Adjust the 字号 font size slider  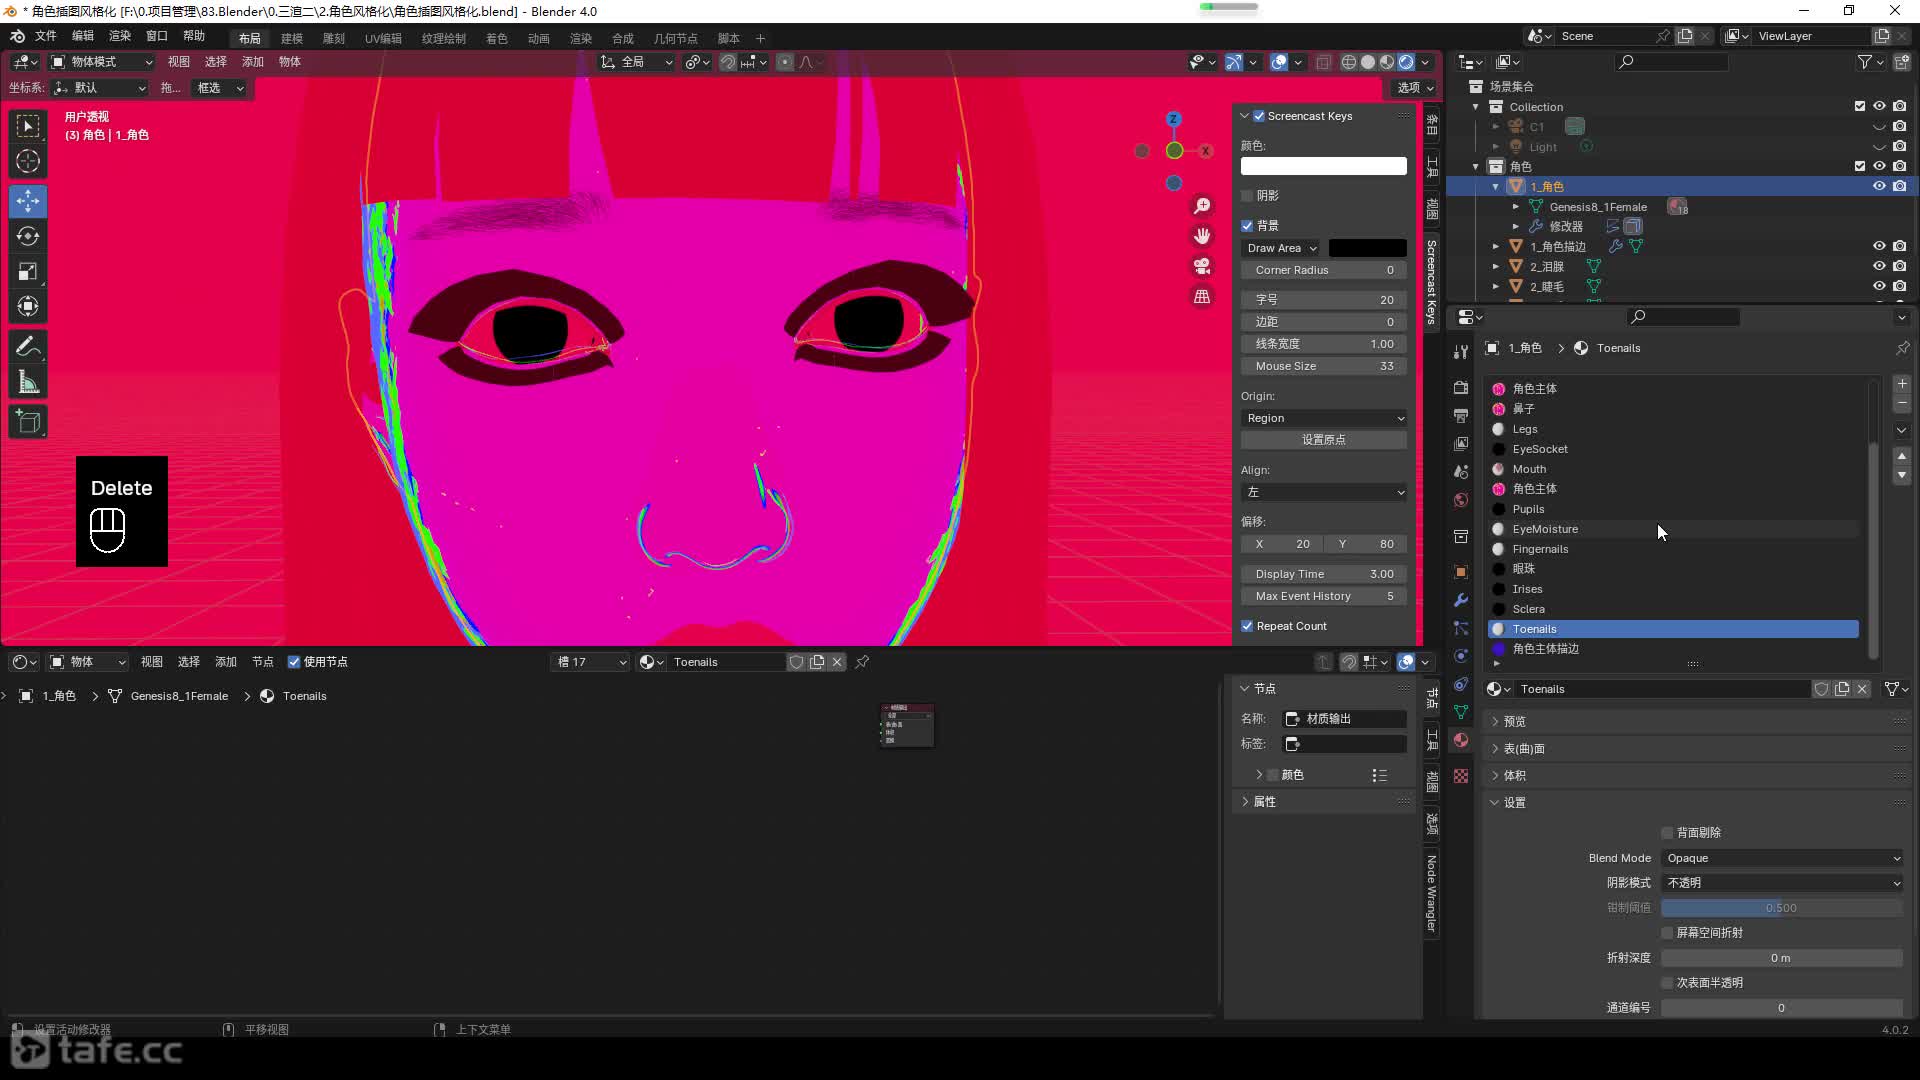(1324, 300)
